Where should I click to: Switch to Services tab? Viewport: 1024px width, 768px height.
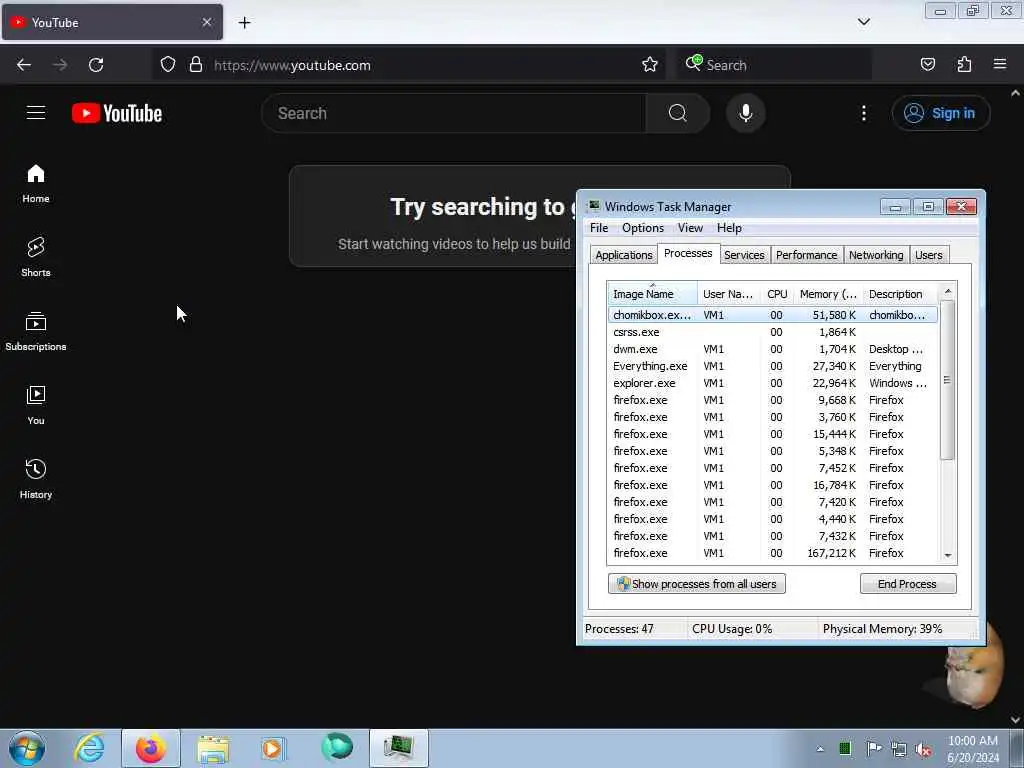point(744,255)
